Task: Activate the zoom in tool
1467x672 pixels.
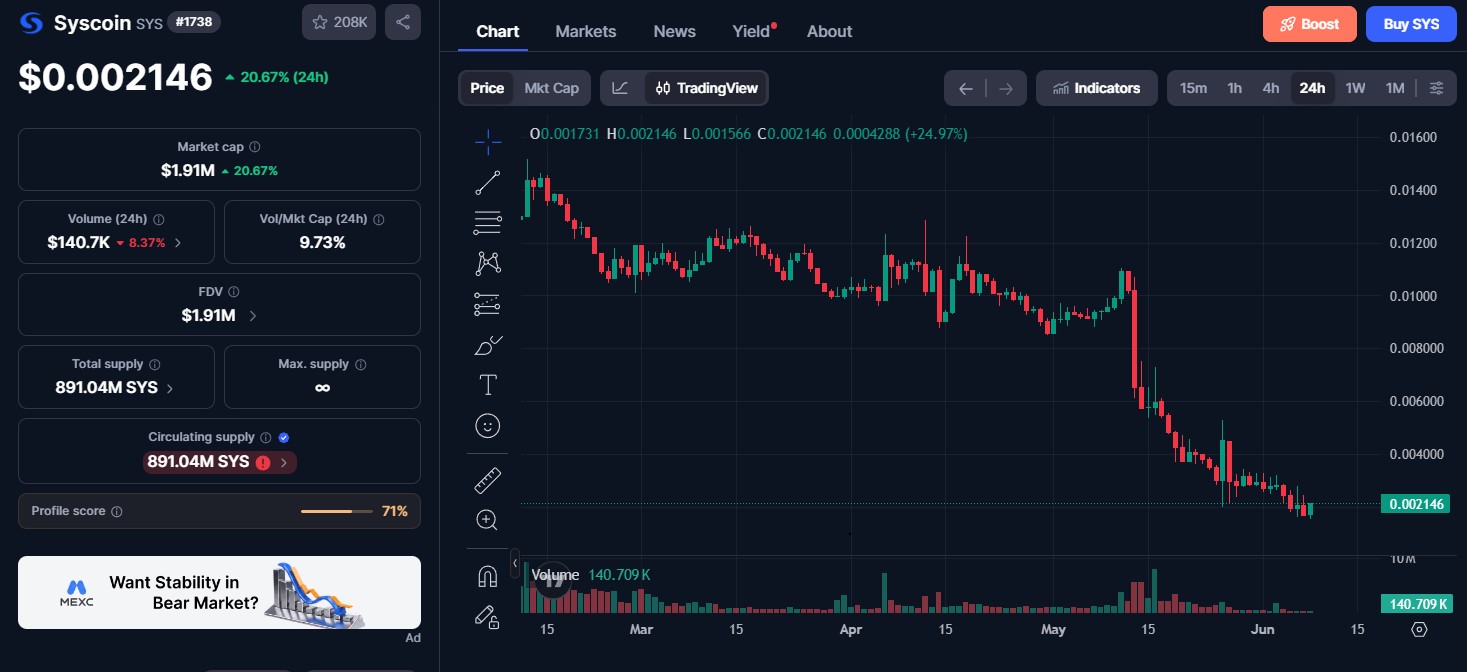Action: click(x=488, y=520)
